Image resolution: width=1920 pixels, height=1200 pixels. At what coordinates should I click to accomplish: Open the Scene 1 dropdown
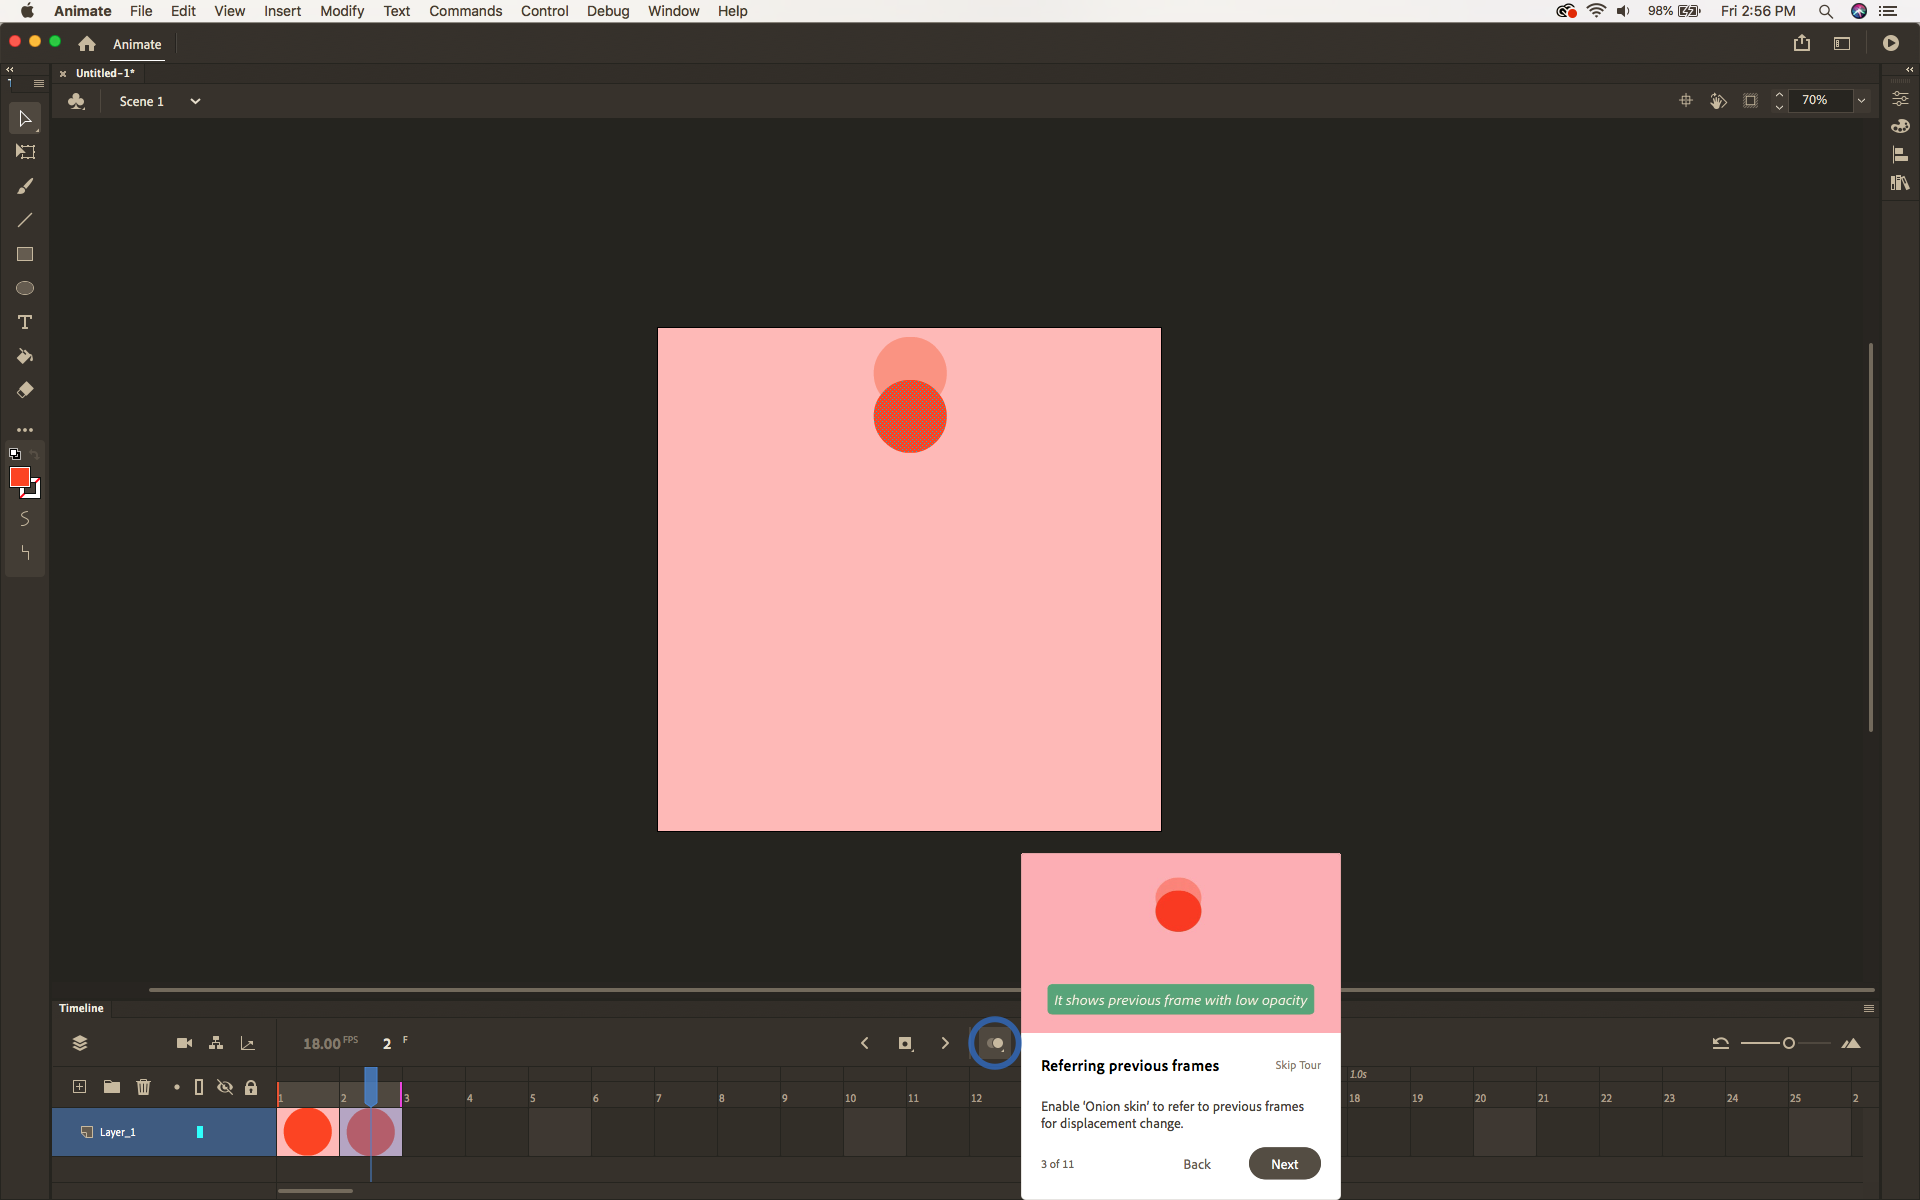pos(195,100)
